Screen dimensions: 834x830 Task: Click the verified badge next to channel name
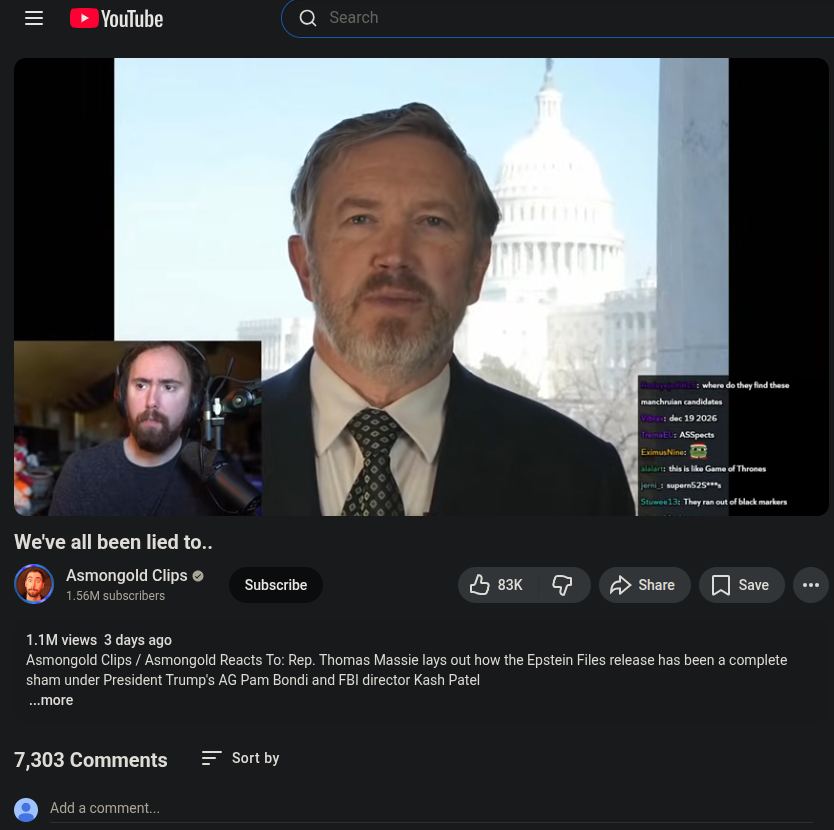click(x=198, y=576)
